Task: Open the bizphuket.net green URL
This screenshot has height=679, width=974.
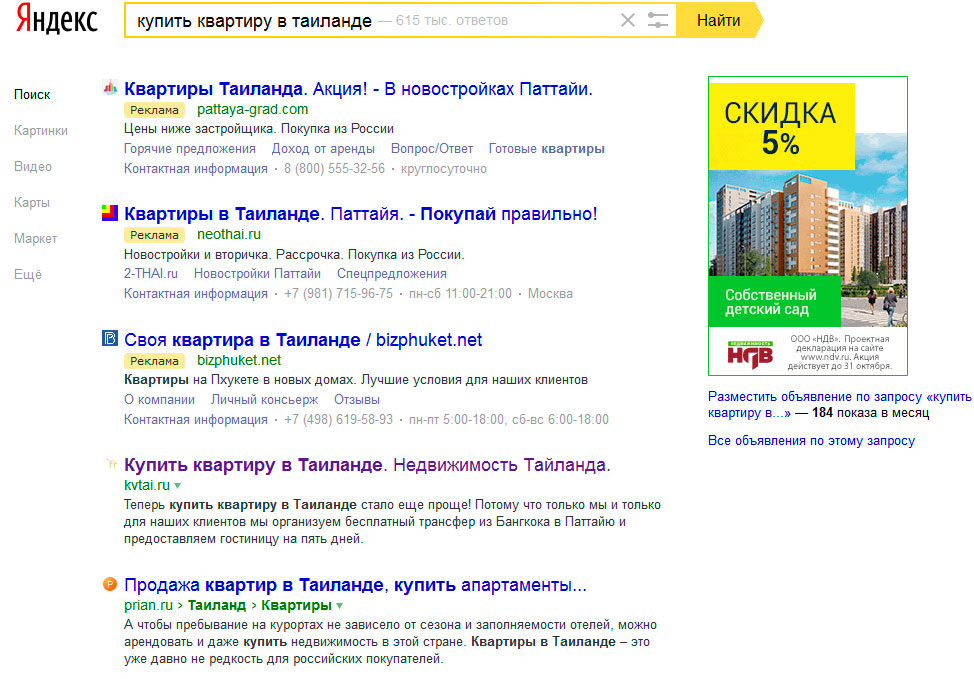Action: tap(239, 360)
